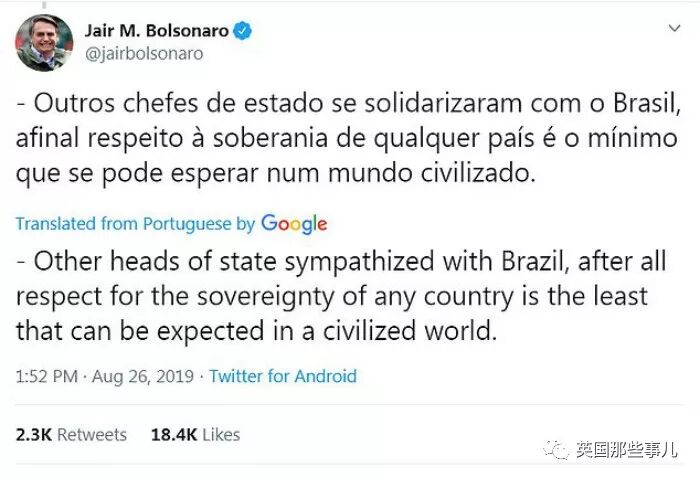700x480 pixels.
Task: Click the WeChat watermark logo icon
Action: 556,449
